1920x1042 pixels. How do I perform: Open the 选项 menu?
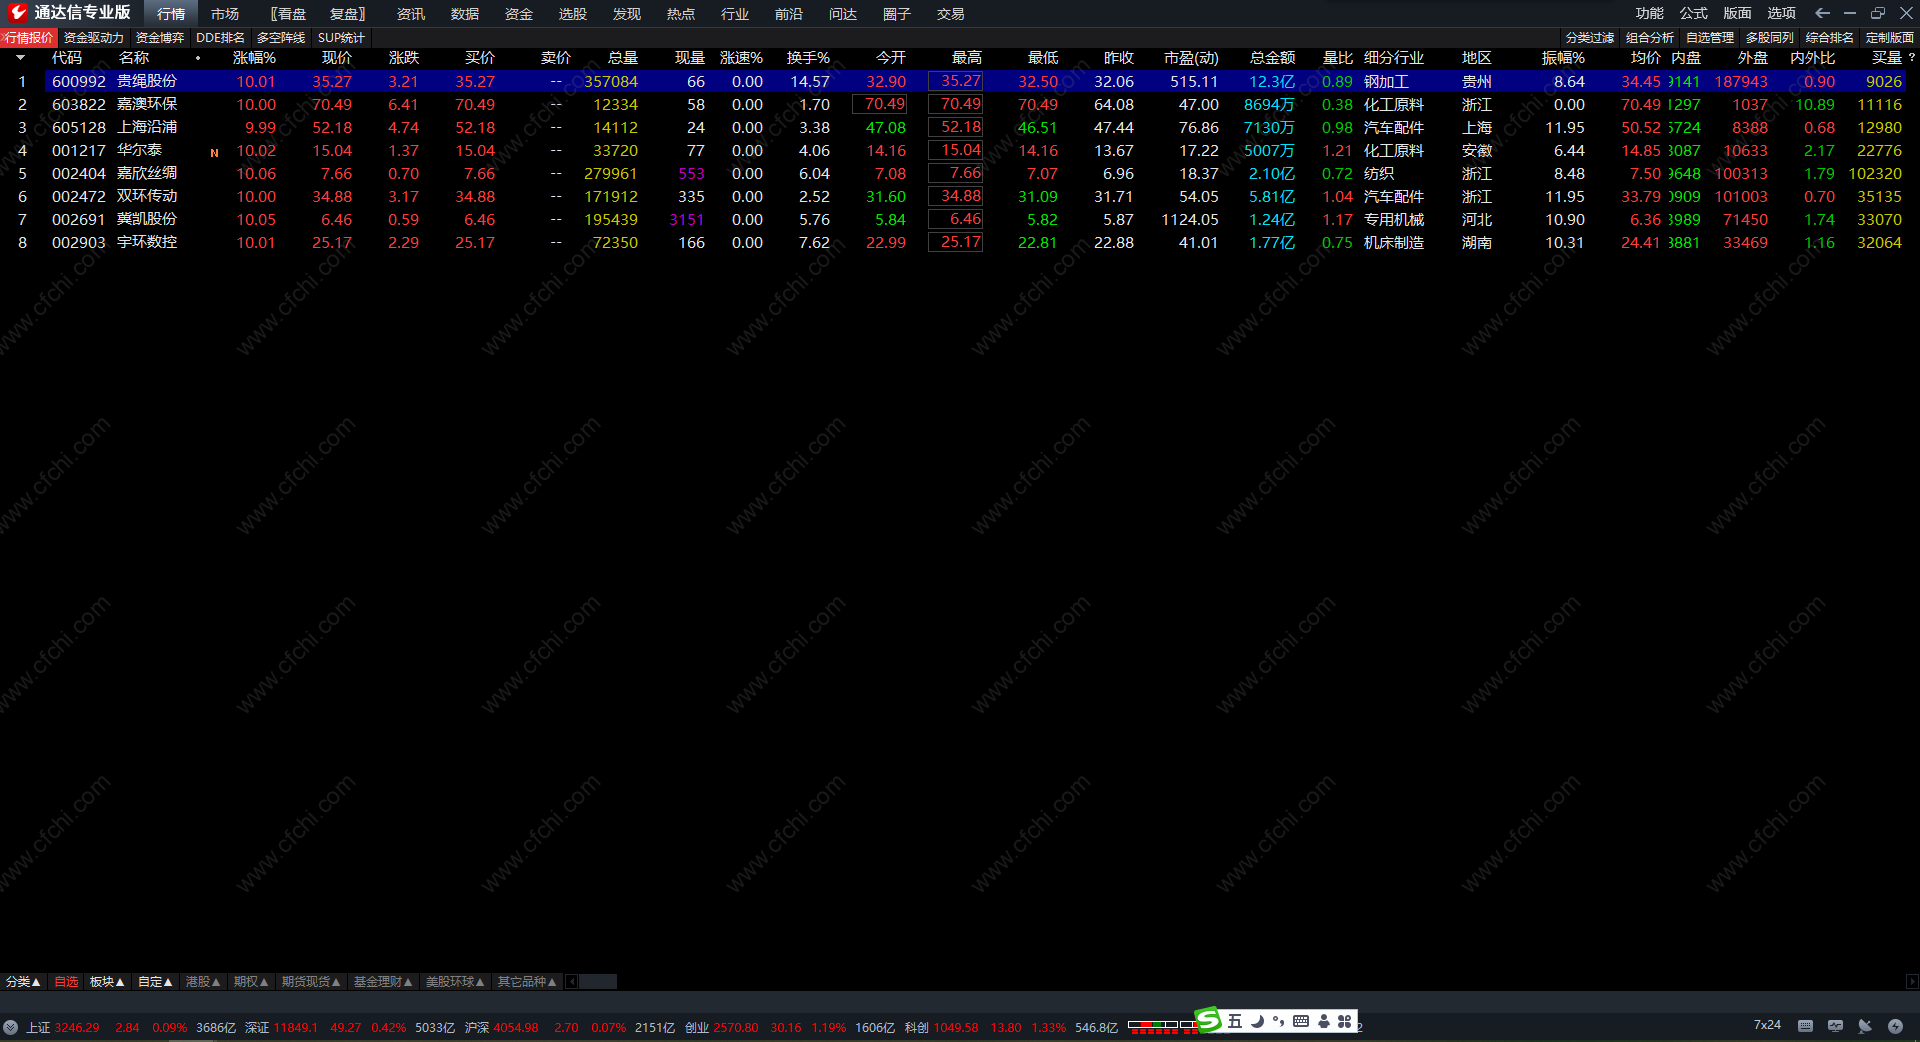[1782, 13]
